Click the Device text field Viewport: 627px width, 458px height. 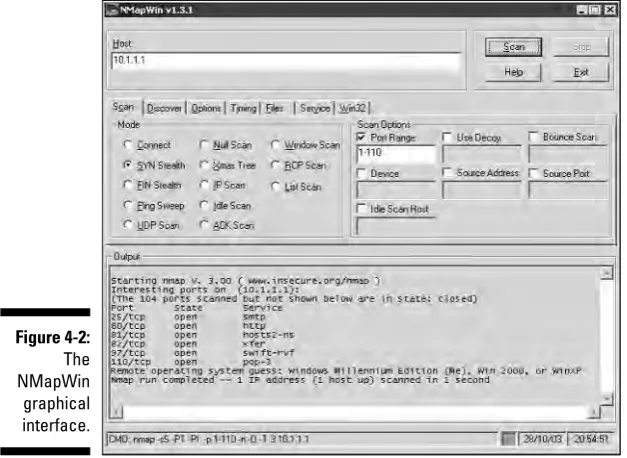click(x=396, y=190)
